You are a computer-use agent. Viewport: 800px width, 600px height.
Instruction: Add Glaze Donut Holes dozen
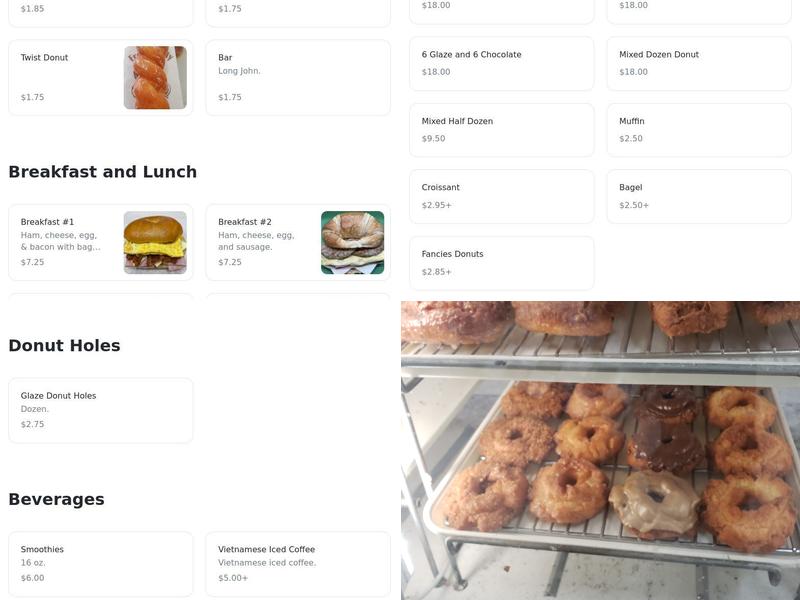pos(101,410)
